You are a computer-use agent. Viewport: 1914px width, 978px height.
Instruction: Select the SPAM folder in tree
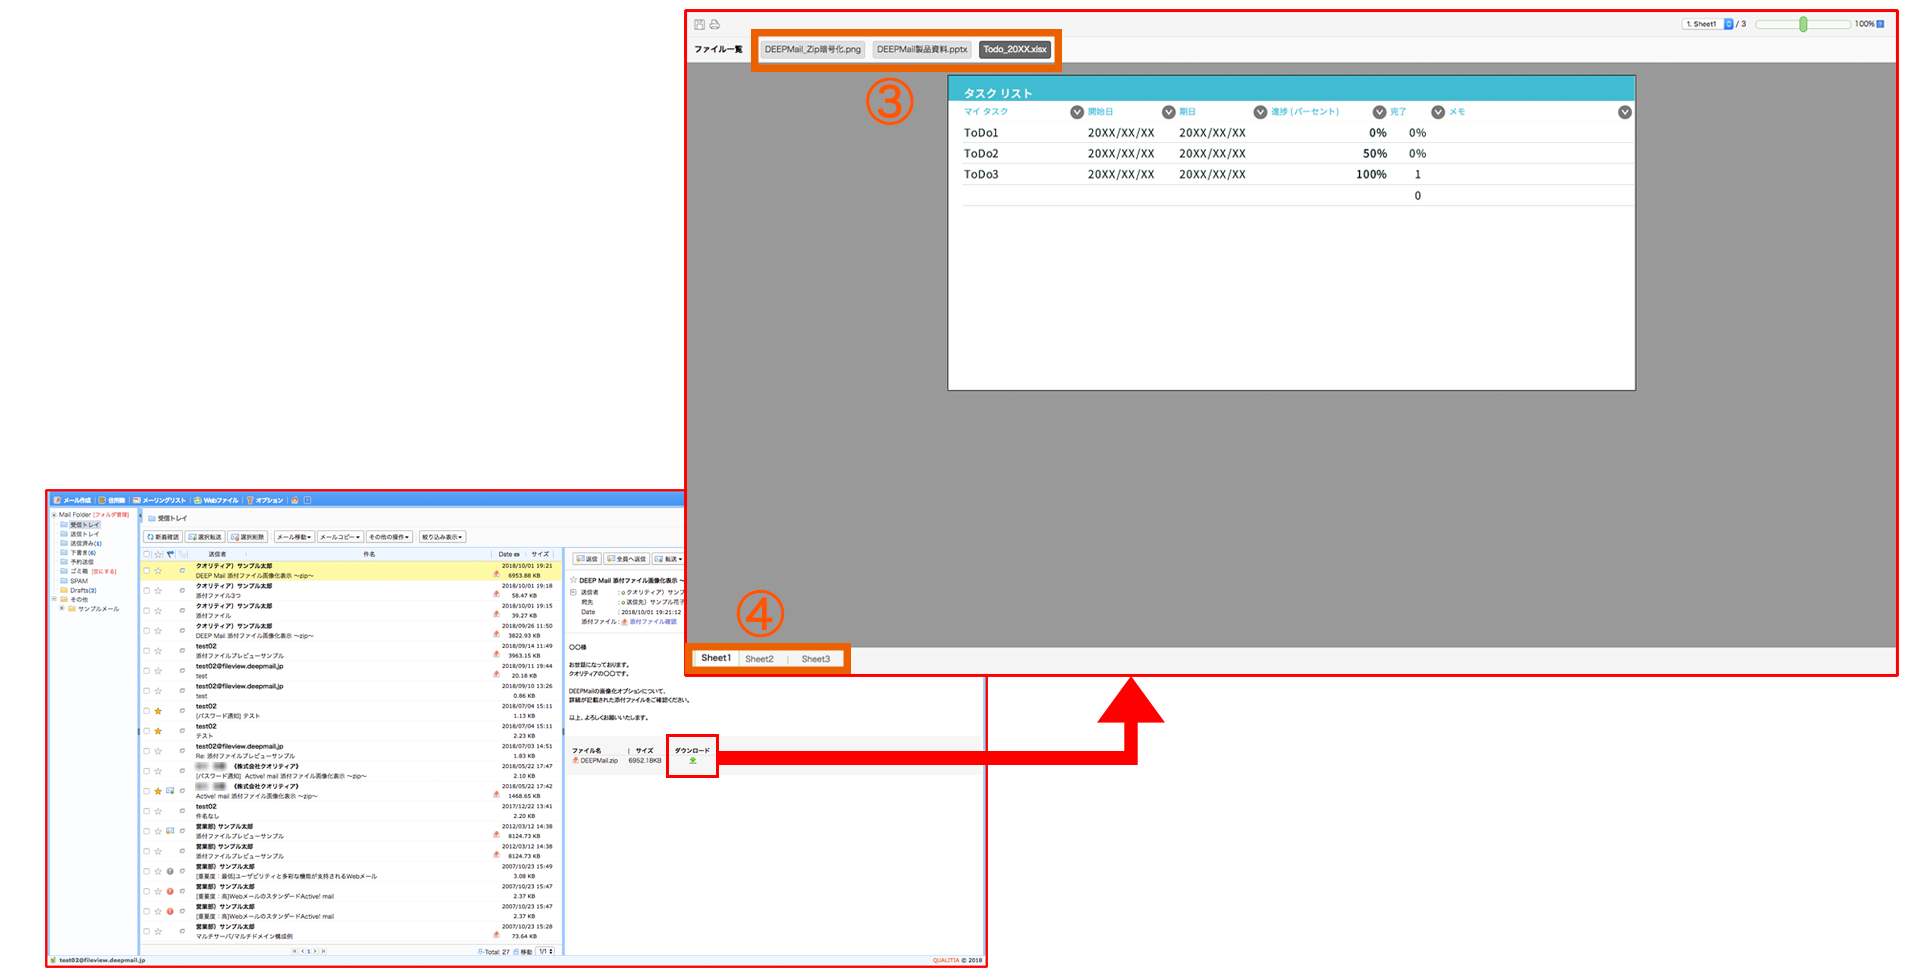tap(79, 581)
